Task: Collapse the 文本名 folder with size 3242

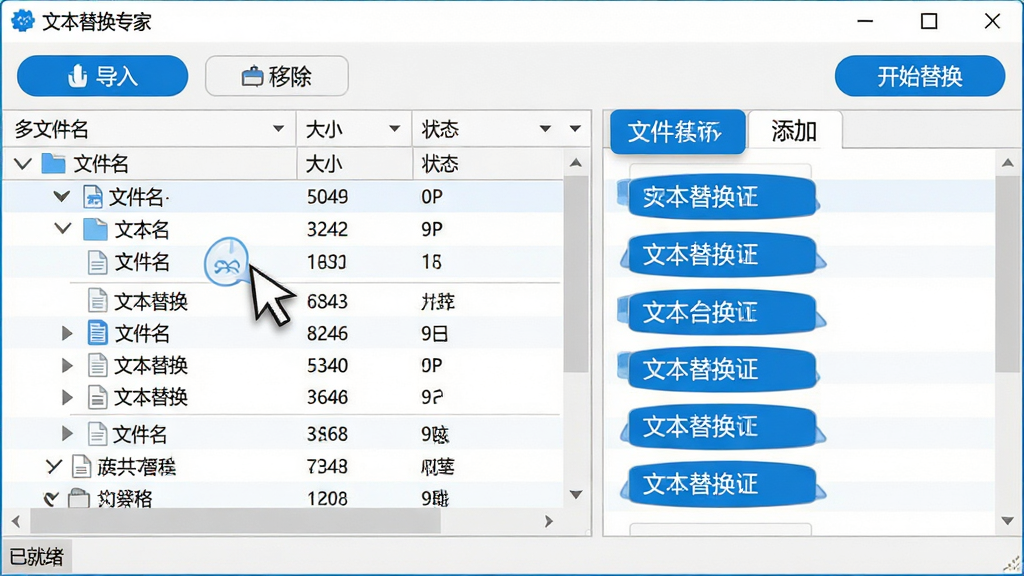Action: (x=63, y=229)
